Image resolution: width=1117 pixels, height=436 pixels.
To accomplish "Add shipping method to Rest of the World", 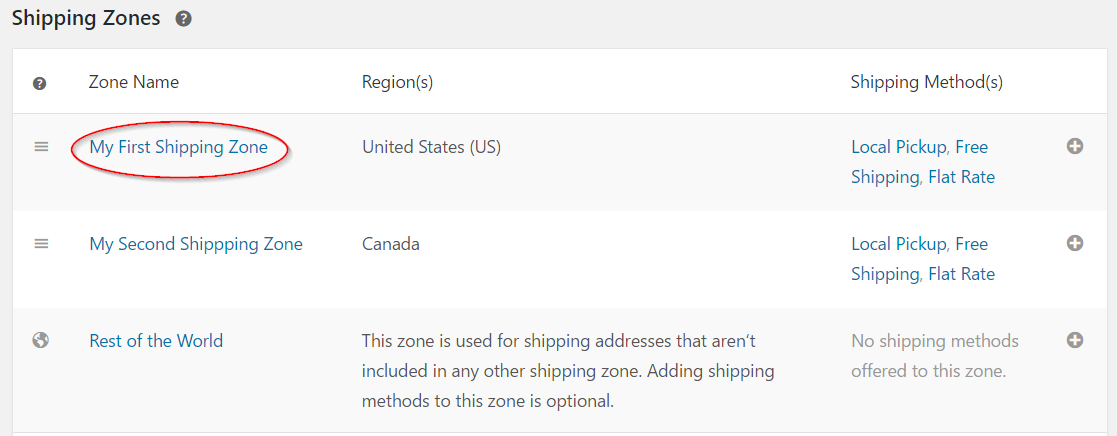I will (1075, 340).
